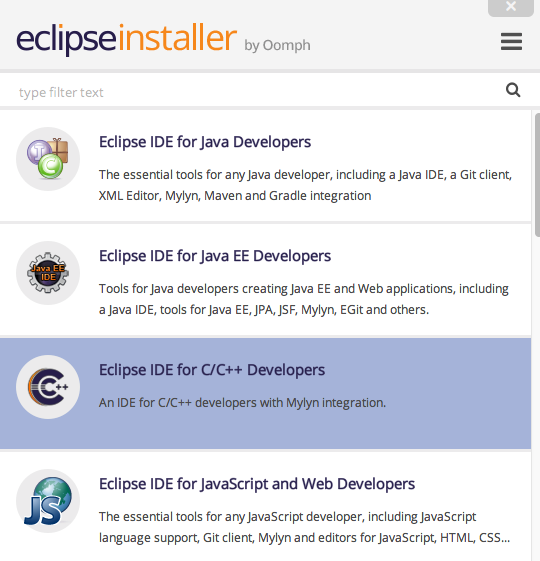Click the C/C++ package icon
The height and width of the screenshot is (561, 540).
[x=48, y=387]
